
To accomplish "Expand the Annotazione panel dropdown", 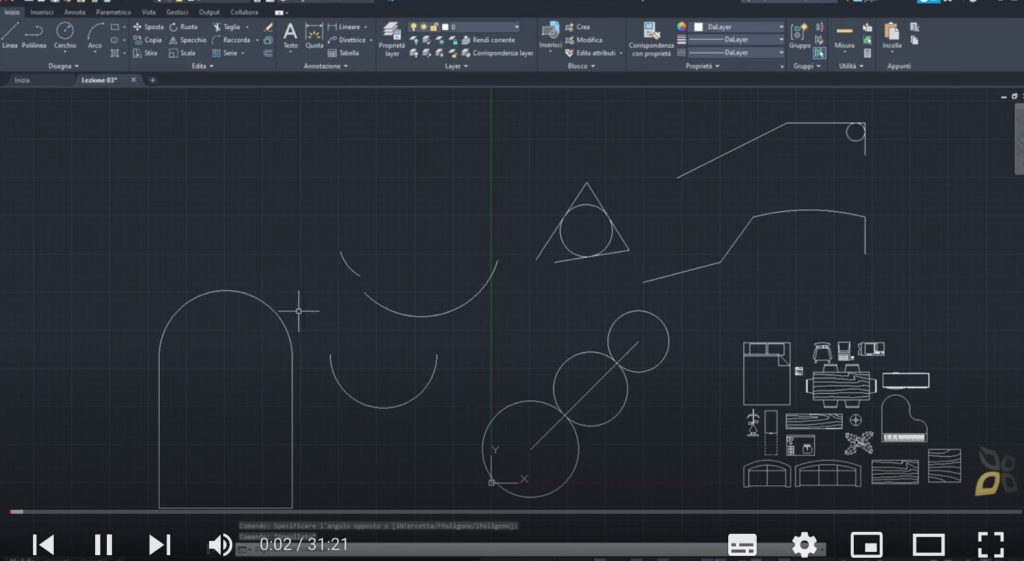I will pos(325,66).
